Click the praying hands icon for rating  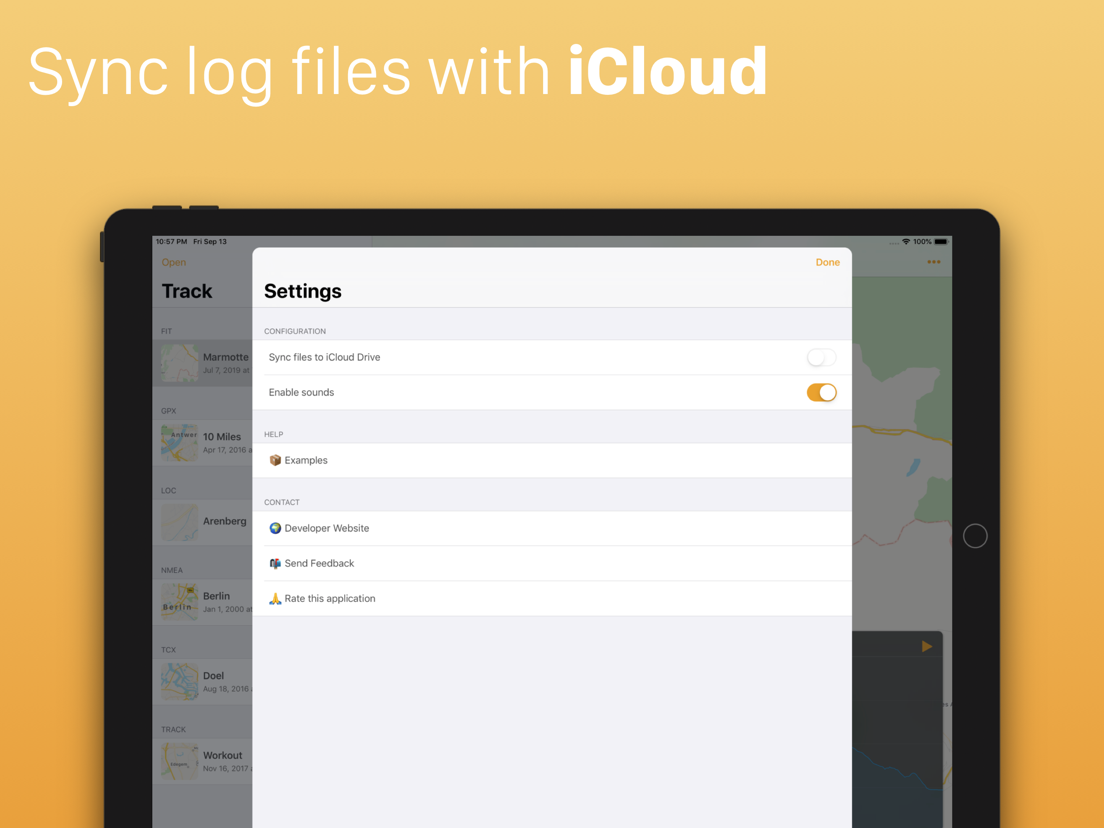coord(275,598)
